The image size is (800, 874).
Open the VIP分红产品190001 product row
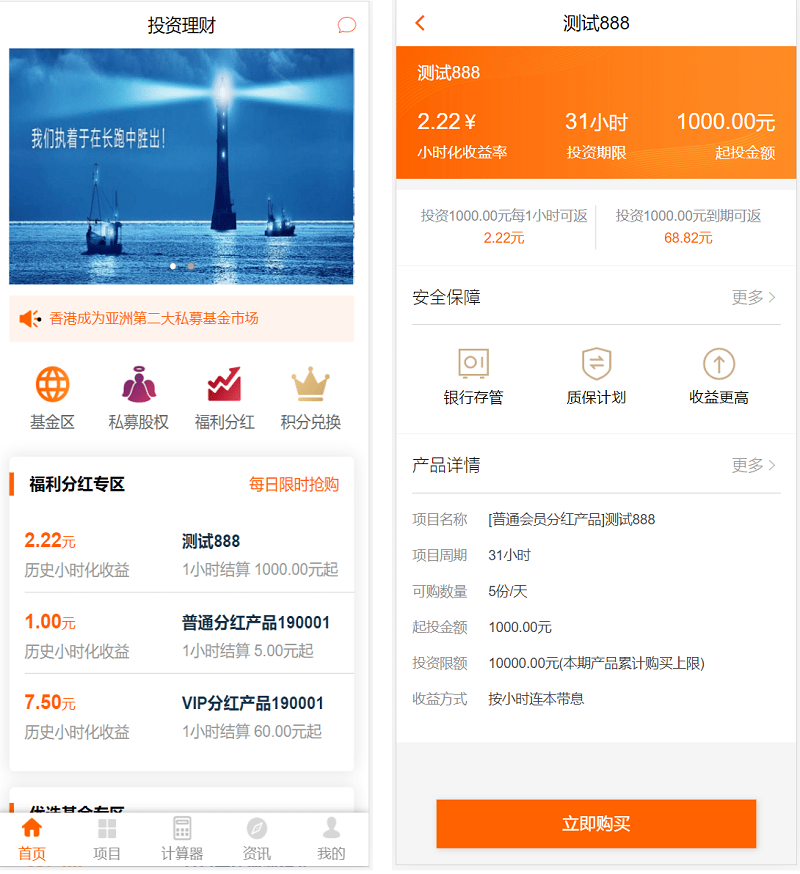point(181,716)
